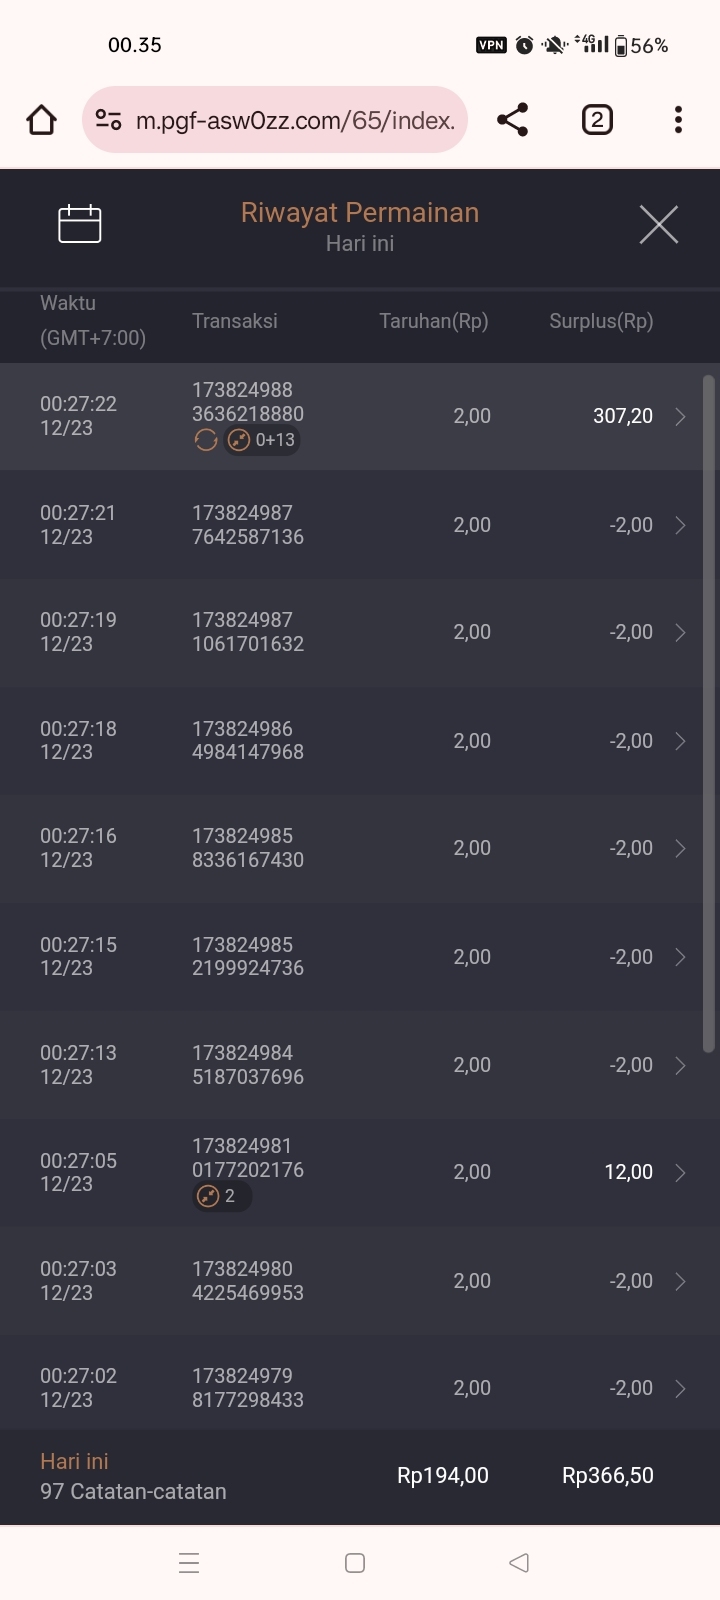Tap the free spin 0+13 badge
The height and width of the screenshot is (1600, 720).
(262, 440)
